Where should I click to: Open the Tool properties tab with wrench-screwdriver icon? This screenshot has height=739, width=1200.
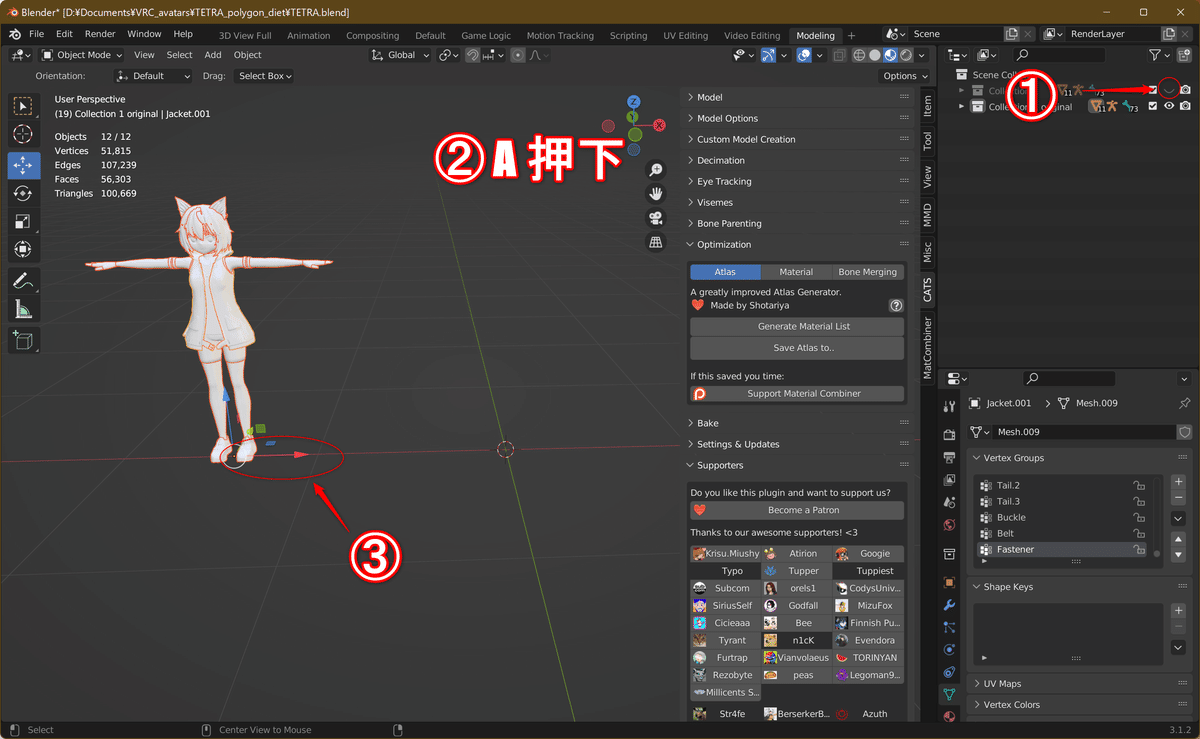pos(949,407)
